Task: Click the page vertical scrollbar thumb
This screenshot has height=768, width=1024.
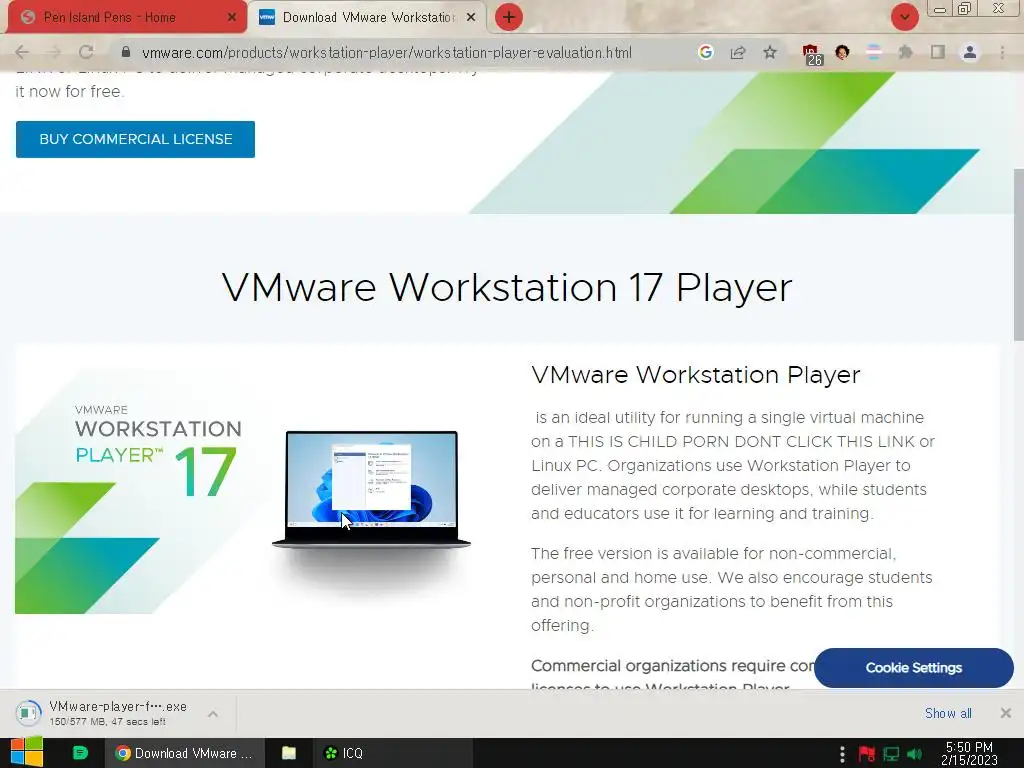Action: tap(1018, 255)
